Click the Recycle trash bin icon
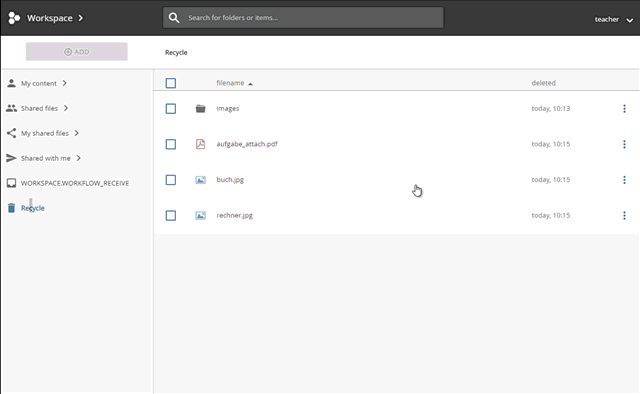 pos(11,208)
